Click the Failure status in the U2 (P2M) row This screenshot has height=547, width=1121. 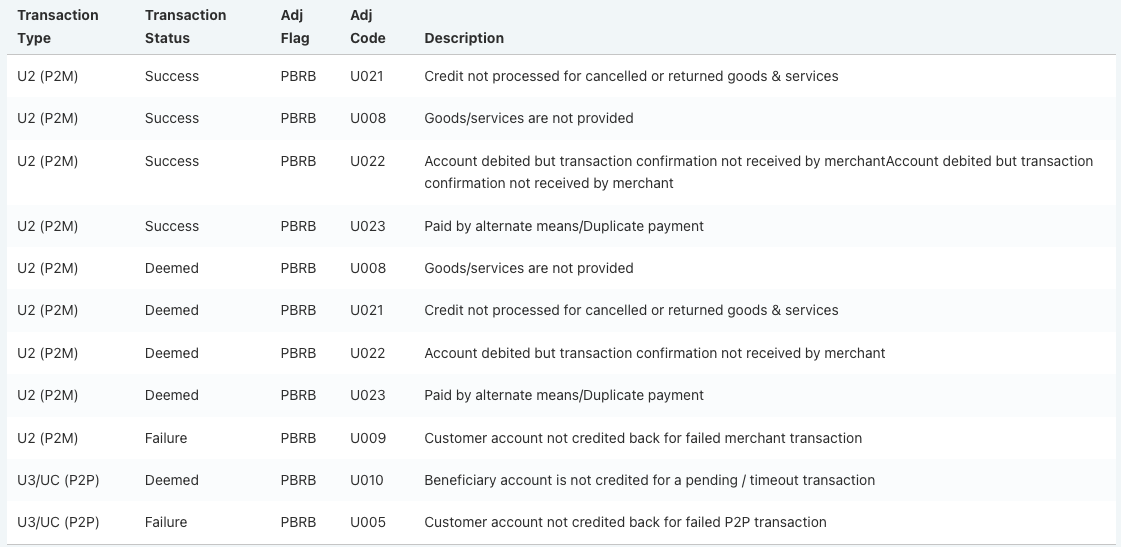[x=166, y=438]
